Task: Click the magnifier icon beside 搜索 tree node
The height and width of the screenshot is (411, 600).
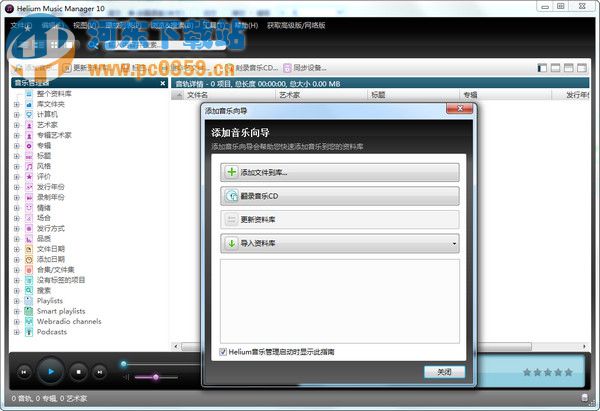Action: 29,290
